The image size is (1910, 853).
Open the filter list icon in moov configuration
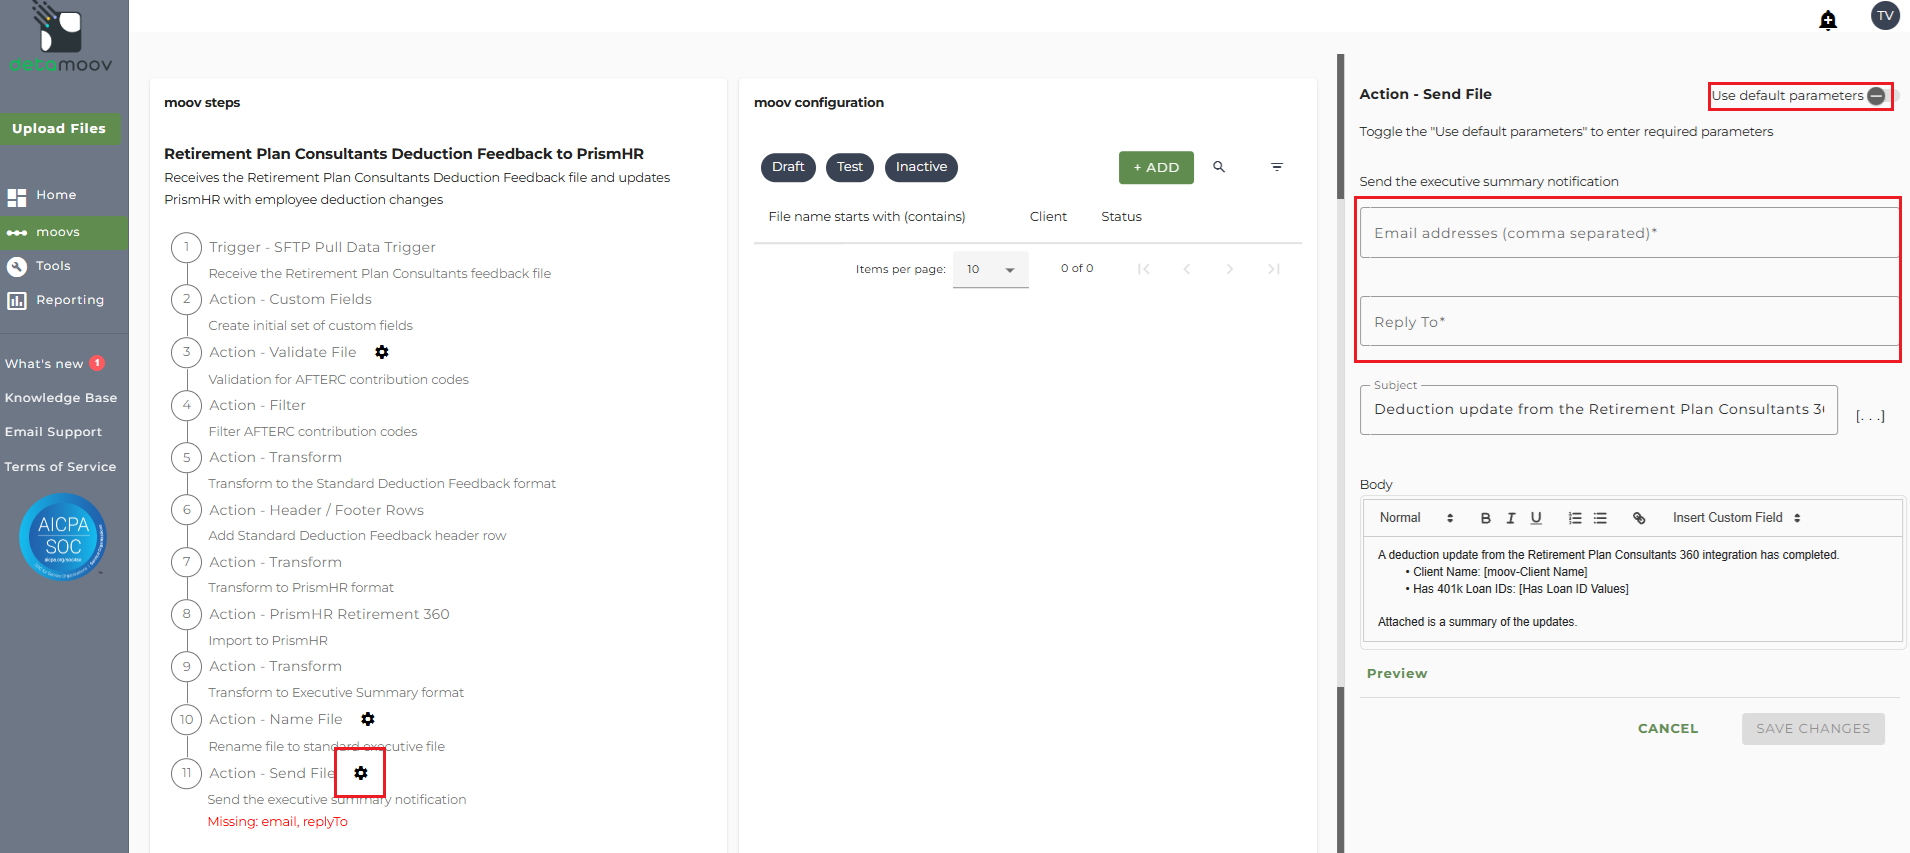coord(1277,167)
